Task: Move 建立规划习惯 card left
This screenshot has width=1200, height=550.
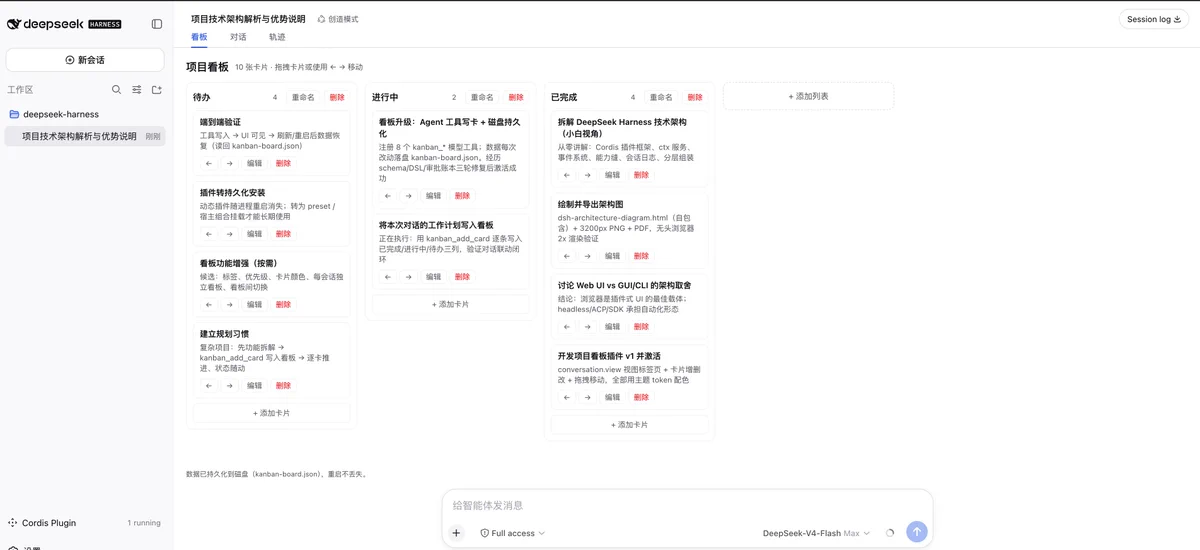Action: 209,386
